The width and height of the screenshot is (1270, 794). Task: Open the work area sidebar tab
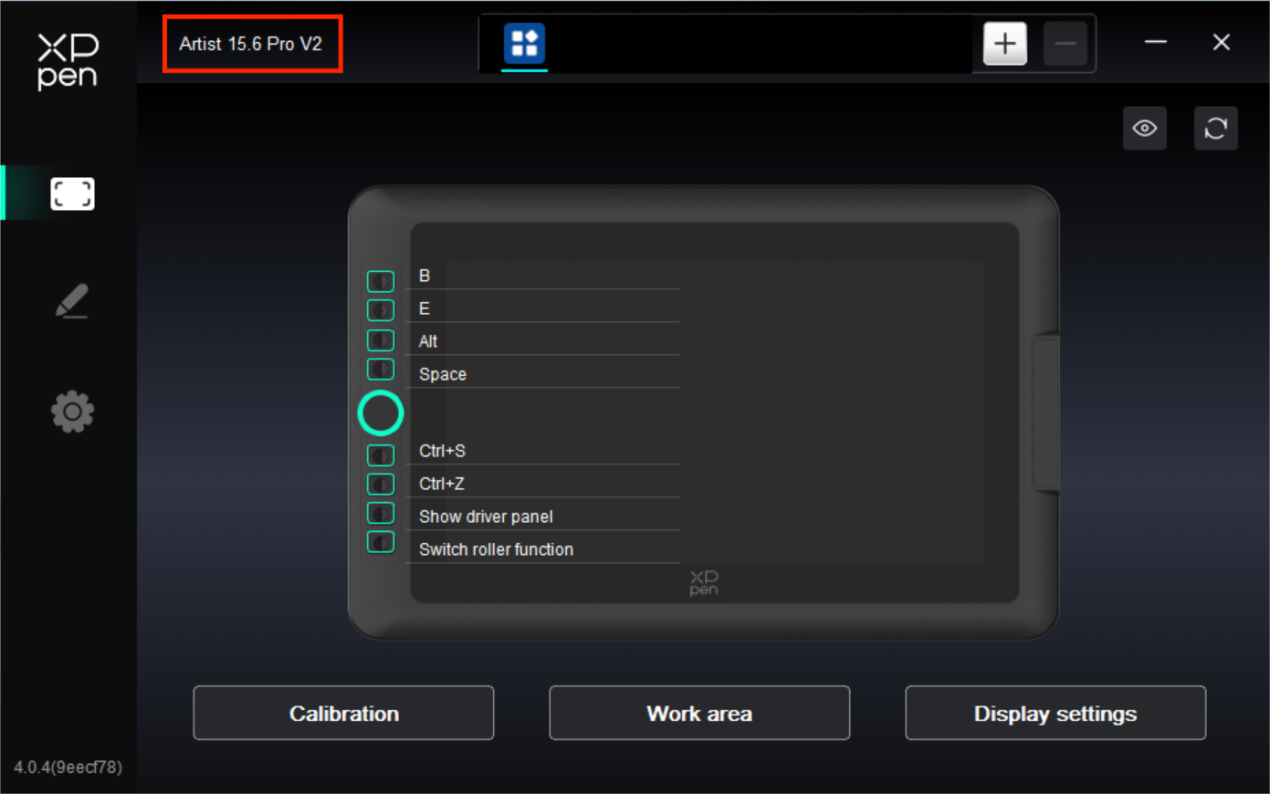coord(72,193)
